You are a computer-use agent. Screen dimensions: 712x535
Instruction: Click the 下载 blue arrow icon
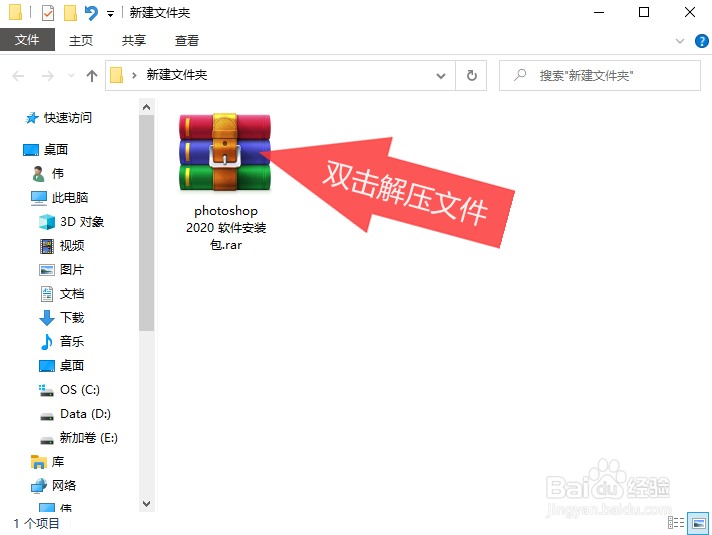point(47,318)
